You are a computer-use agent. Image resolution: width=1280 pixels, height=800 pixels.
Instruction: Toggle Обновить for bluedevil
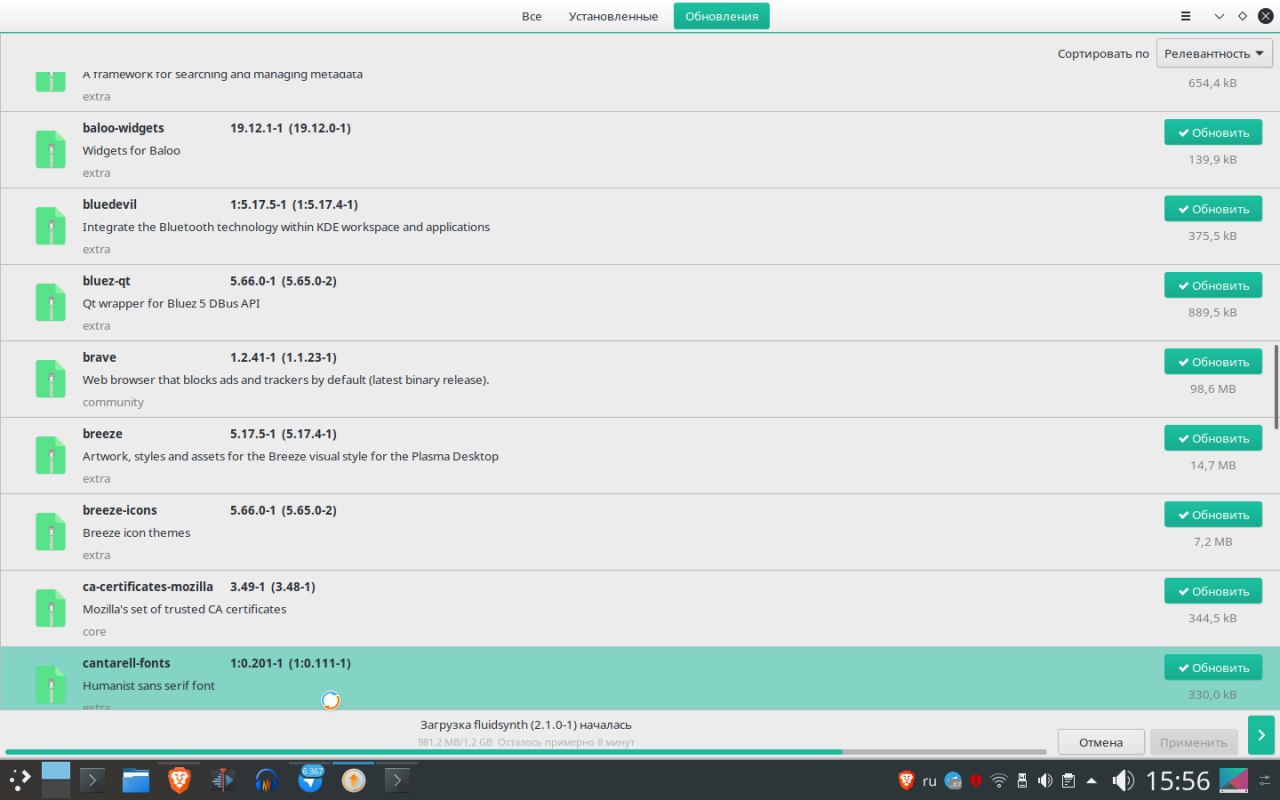click(x=1213, y=209)
